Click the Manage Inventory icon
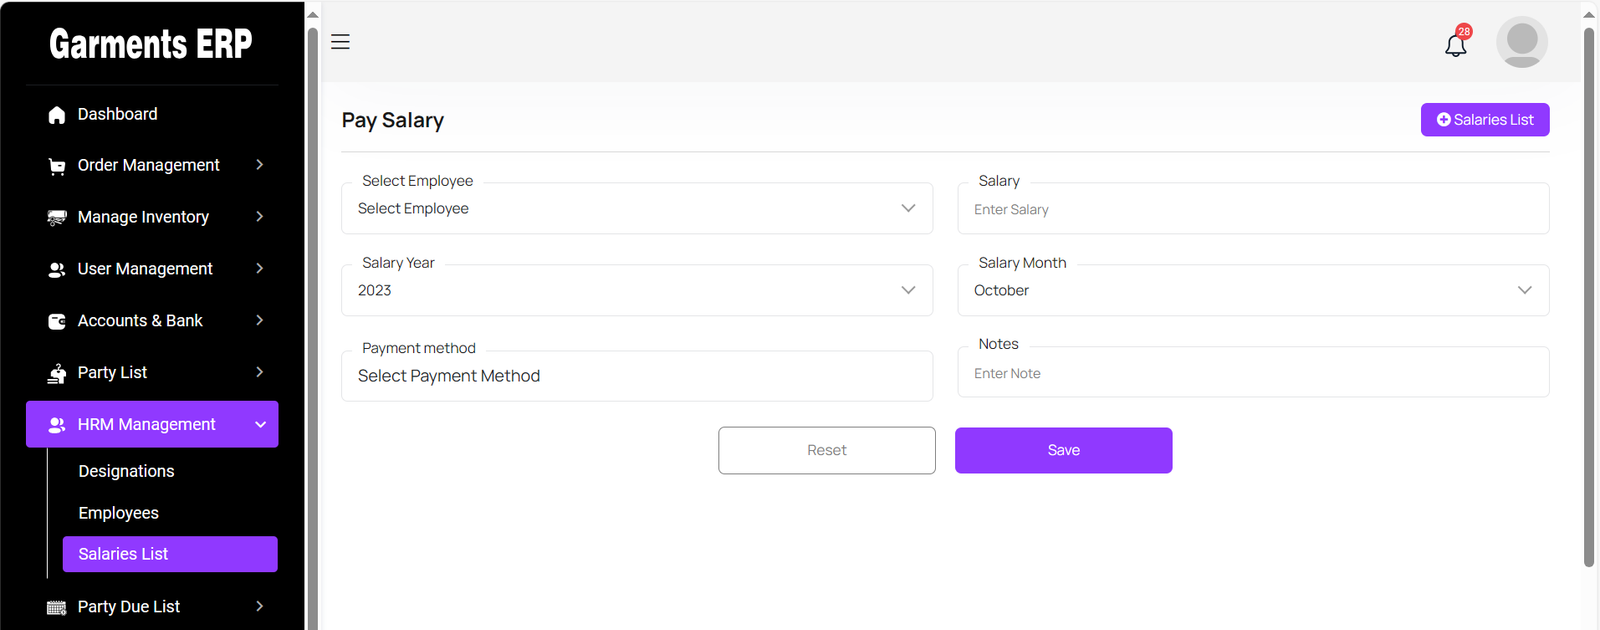The width and height of the screenshot is (1600, 630). (x=57, y=218)
